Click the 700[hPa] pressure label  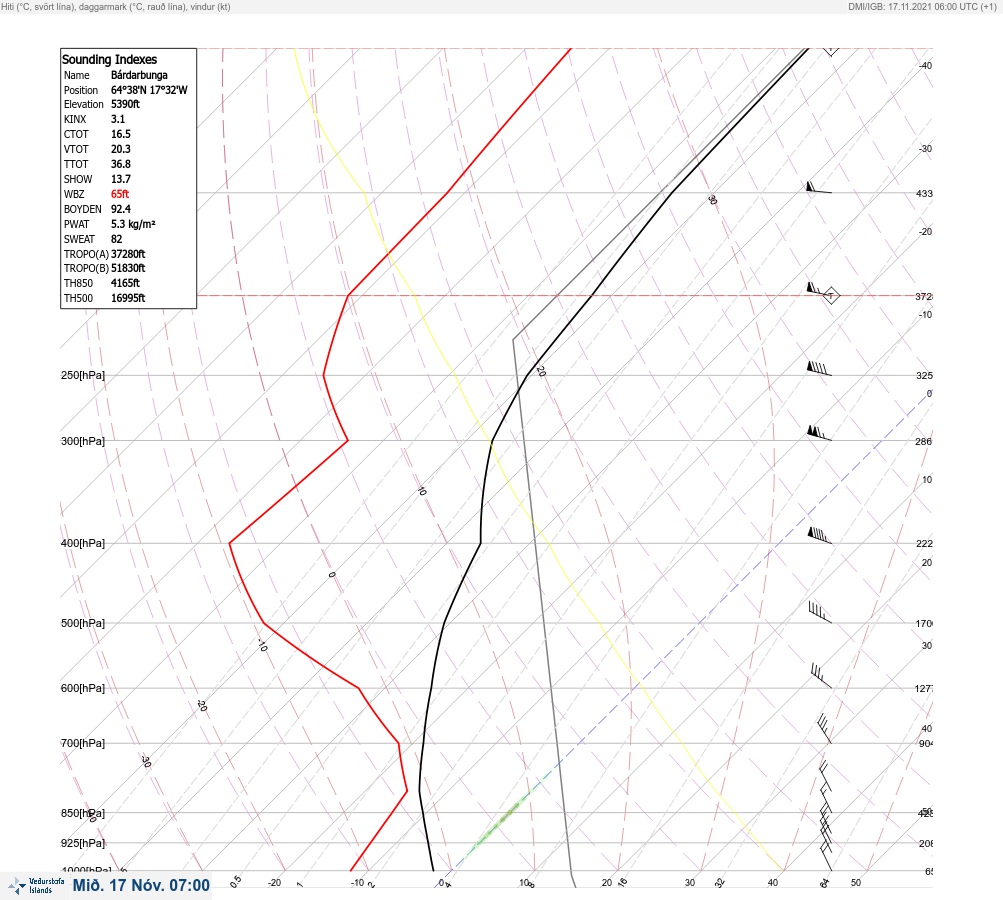83,743
